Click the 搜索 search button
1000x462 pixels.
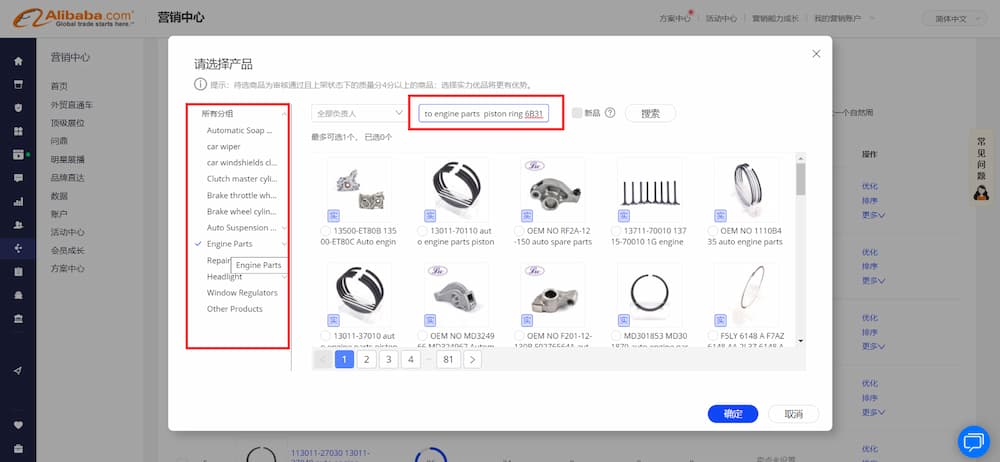[x=650, y=114]
